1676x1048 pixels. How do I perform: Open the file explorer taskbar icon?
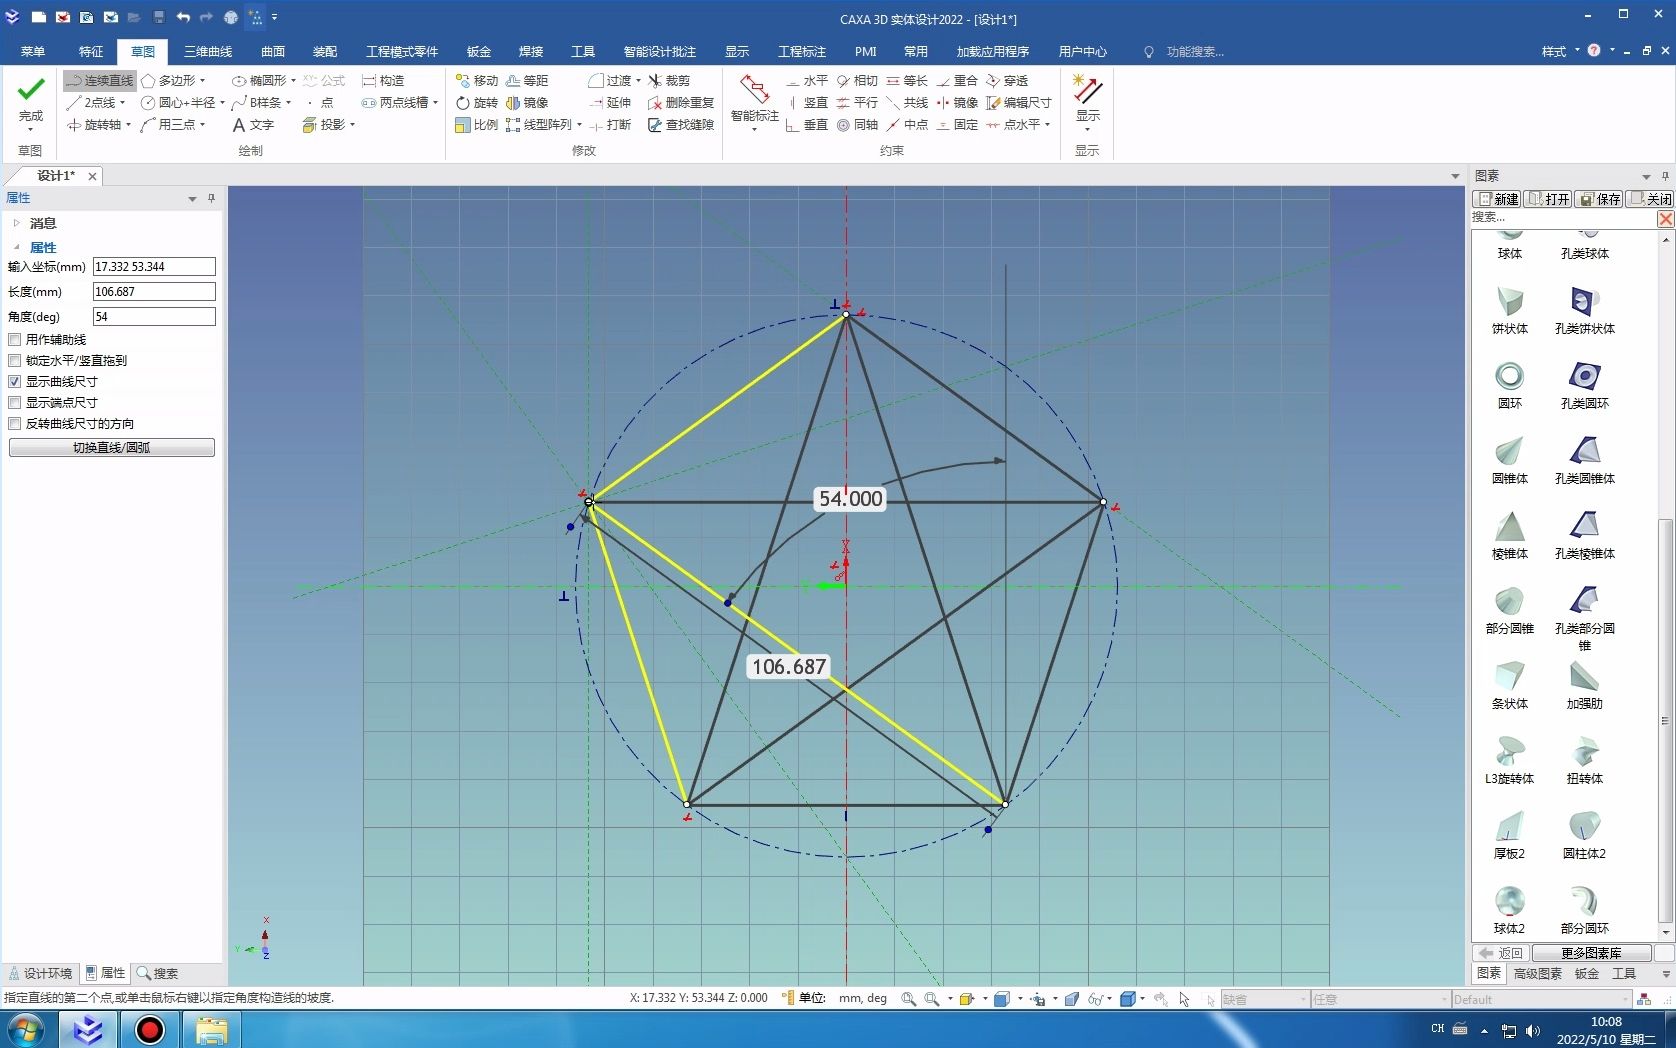pyautogui.click(x=211, y=1029)
